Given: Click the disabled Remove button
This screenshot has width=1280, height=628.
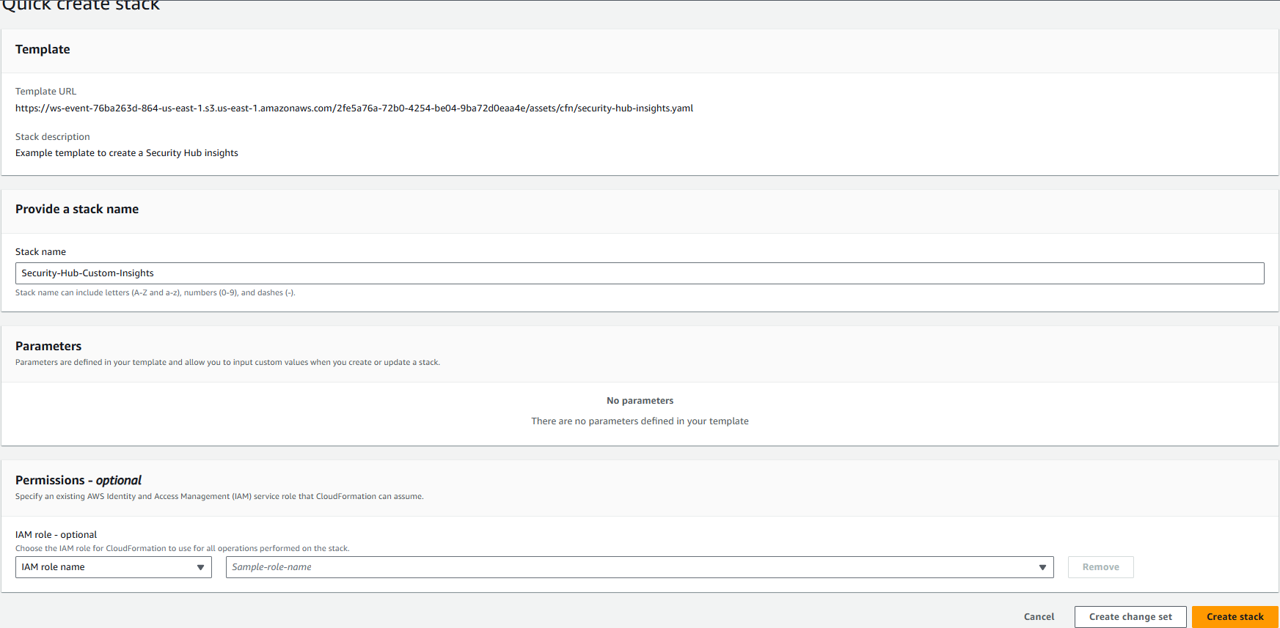Looking at the screenshot, I should pos(1100,567).
